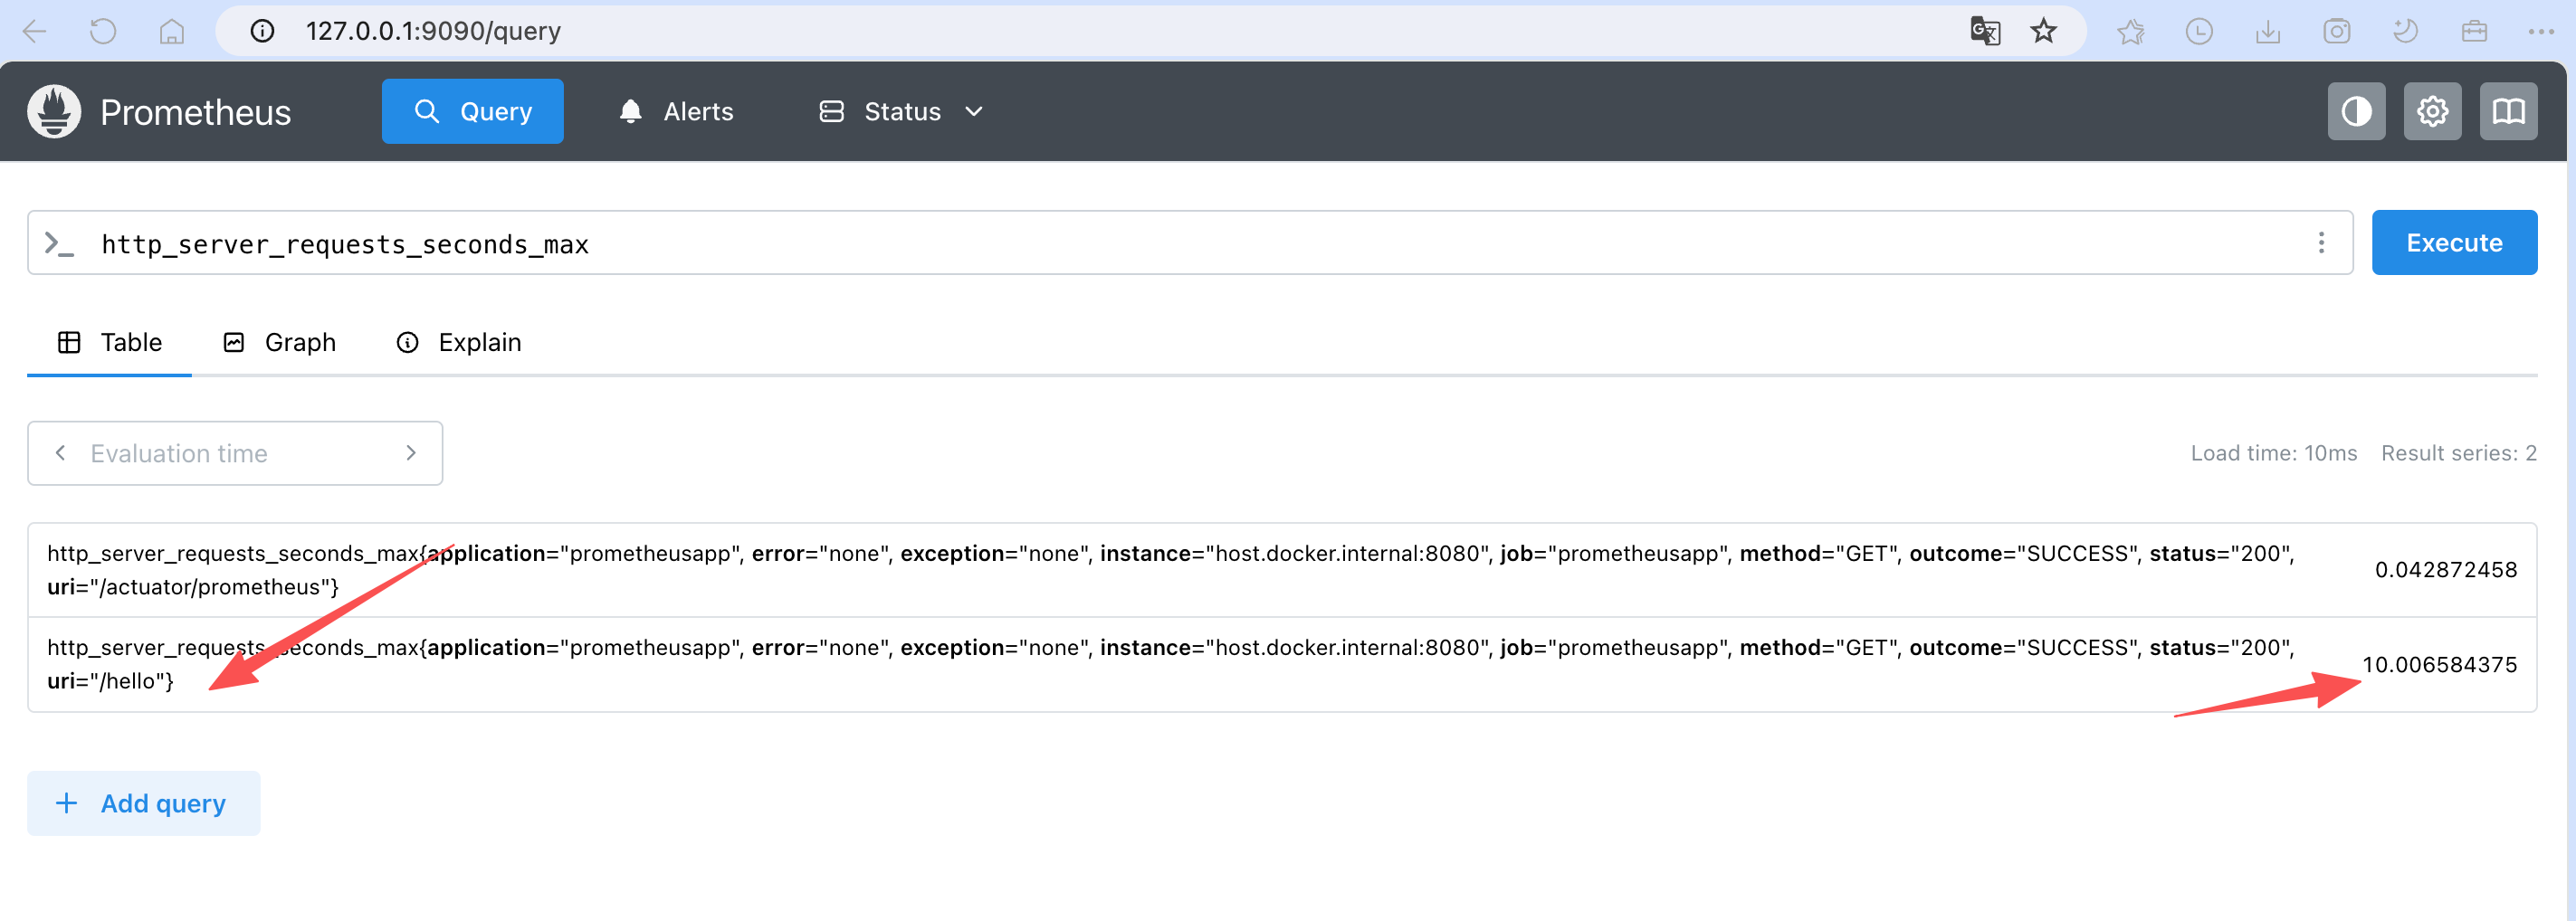Bookmark this page with the star icon
This screenshot has width=2576, height=921.
coord(2043,31)
